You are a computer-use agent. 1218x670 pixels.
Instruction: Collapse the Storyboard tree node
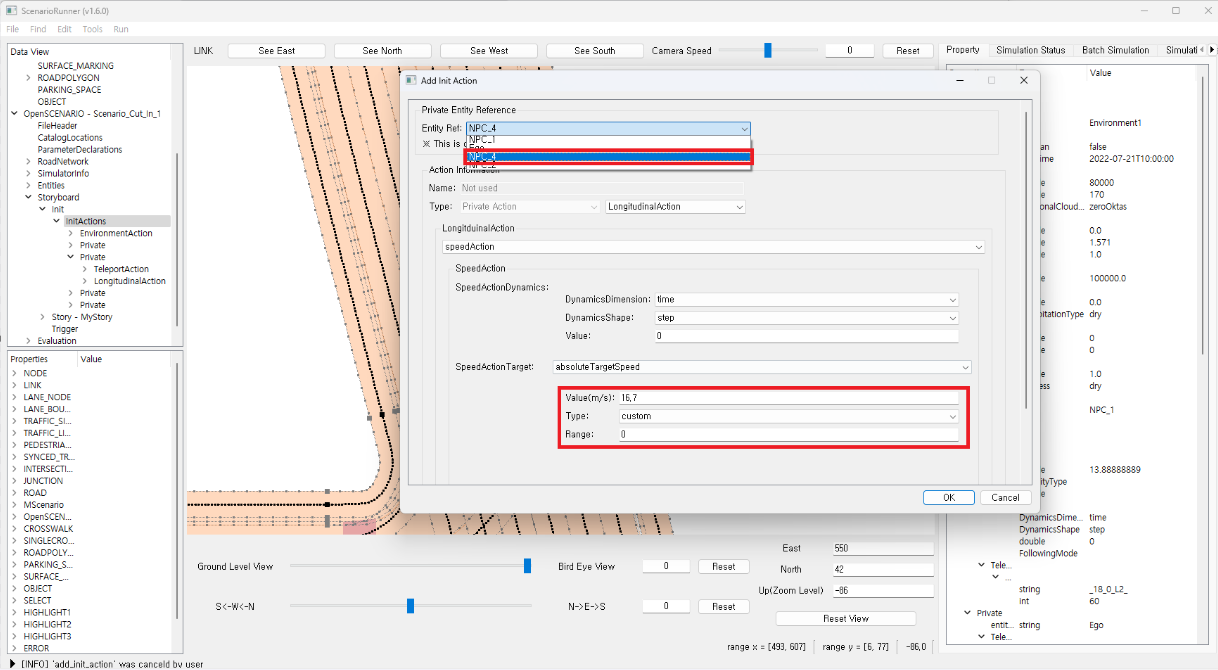(x=28, y=198)
